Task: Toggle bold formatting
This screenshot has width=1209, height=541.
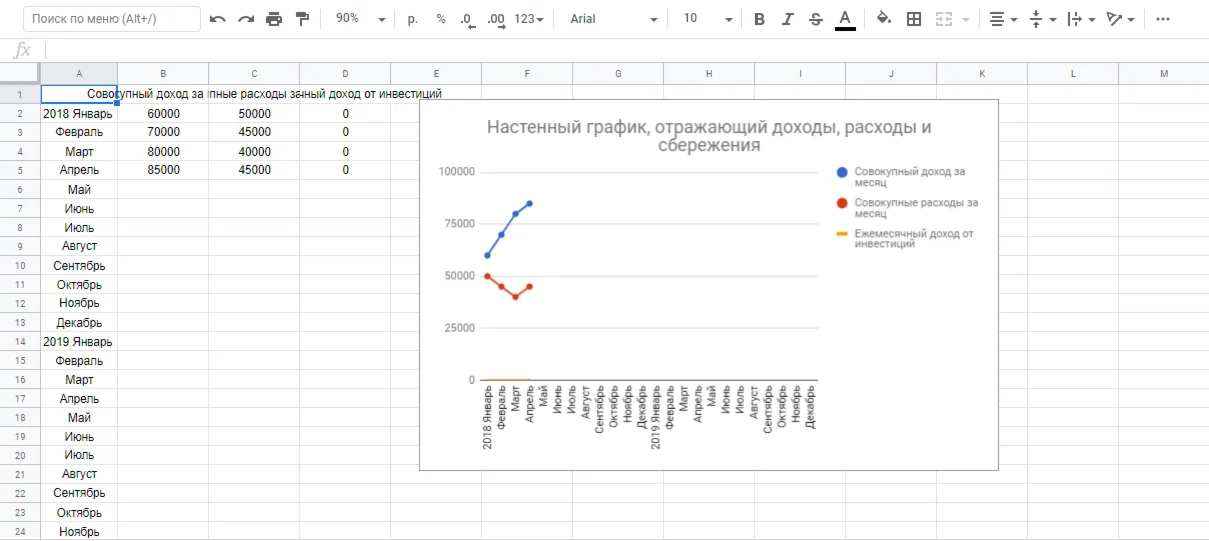Action: 759,19
